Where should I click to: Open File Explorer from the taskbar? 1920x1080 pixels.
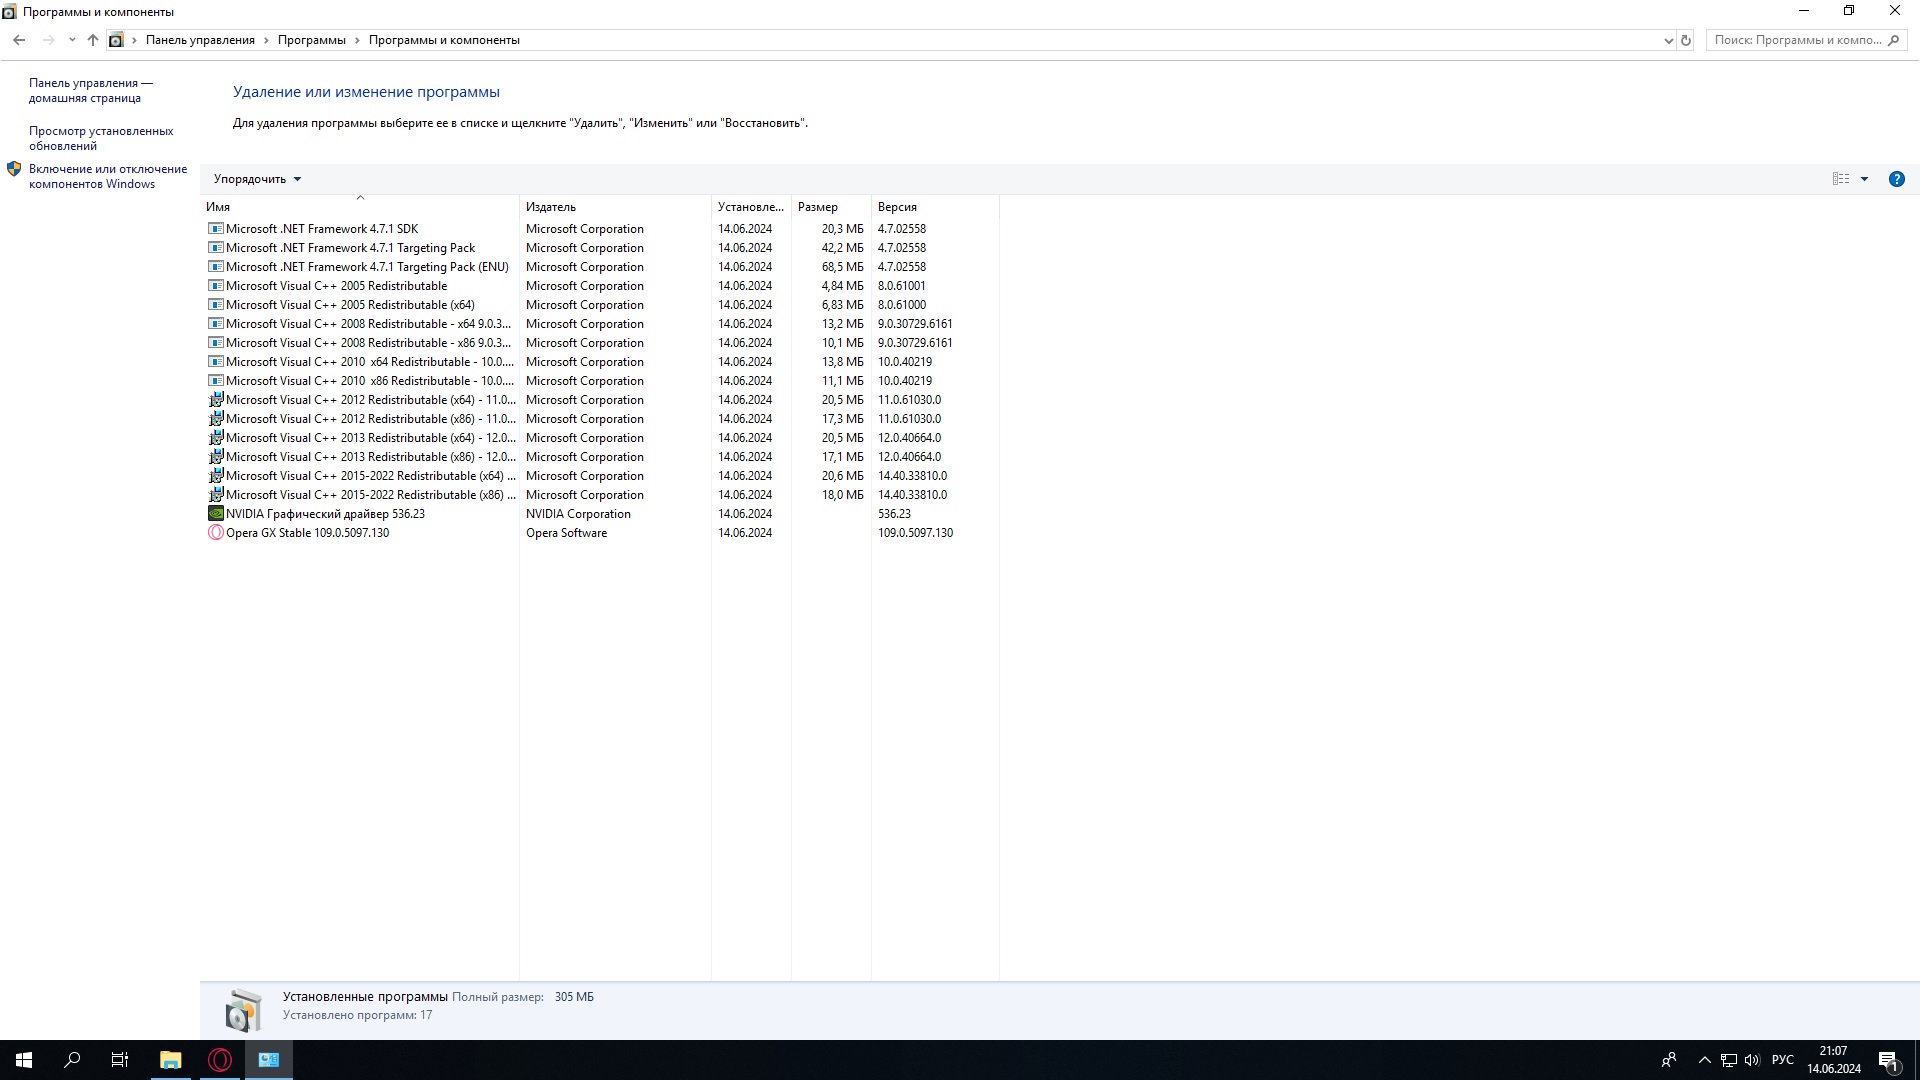click(171, 1060)
